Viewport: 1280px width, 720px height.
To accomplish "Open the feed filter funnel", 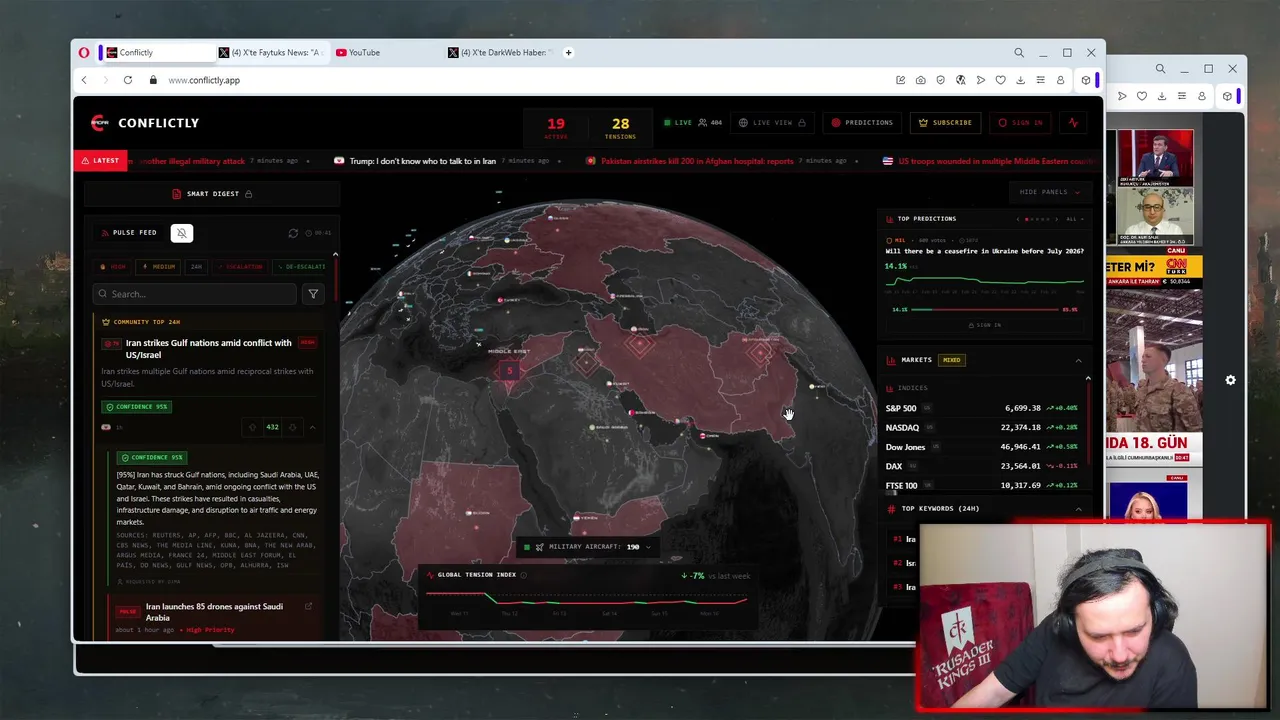I will 313,294.
